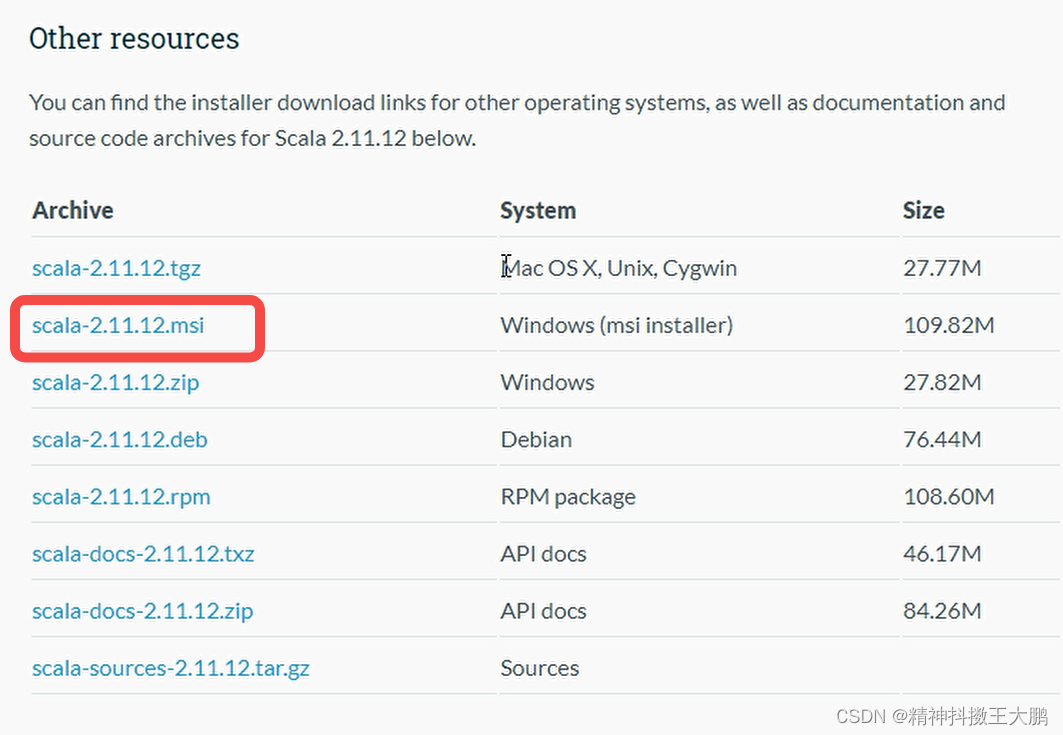The height and width of the screenshot is (735, 1063).
Task: Click 'API docs' in the txz row
Action: tap(543, 554)
